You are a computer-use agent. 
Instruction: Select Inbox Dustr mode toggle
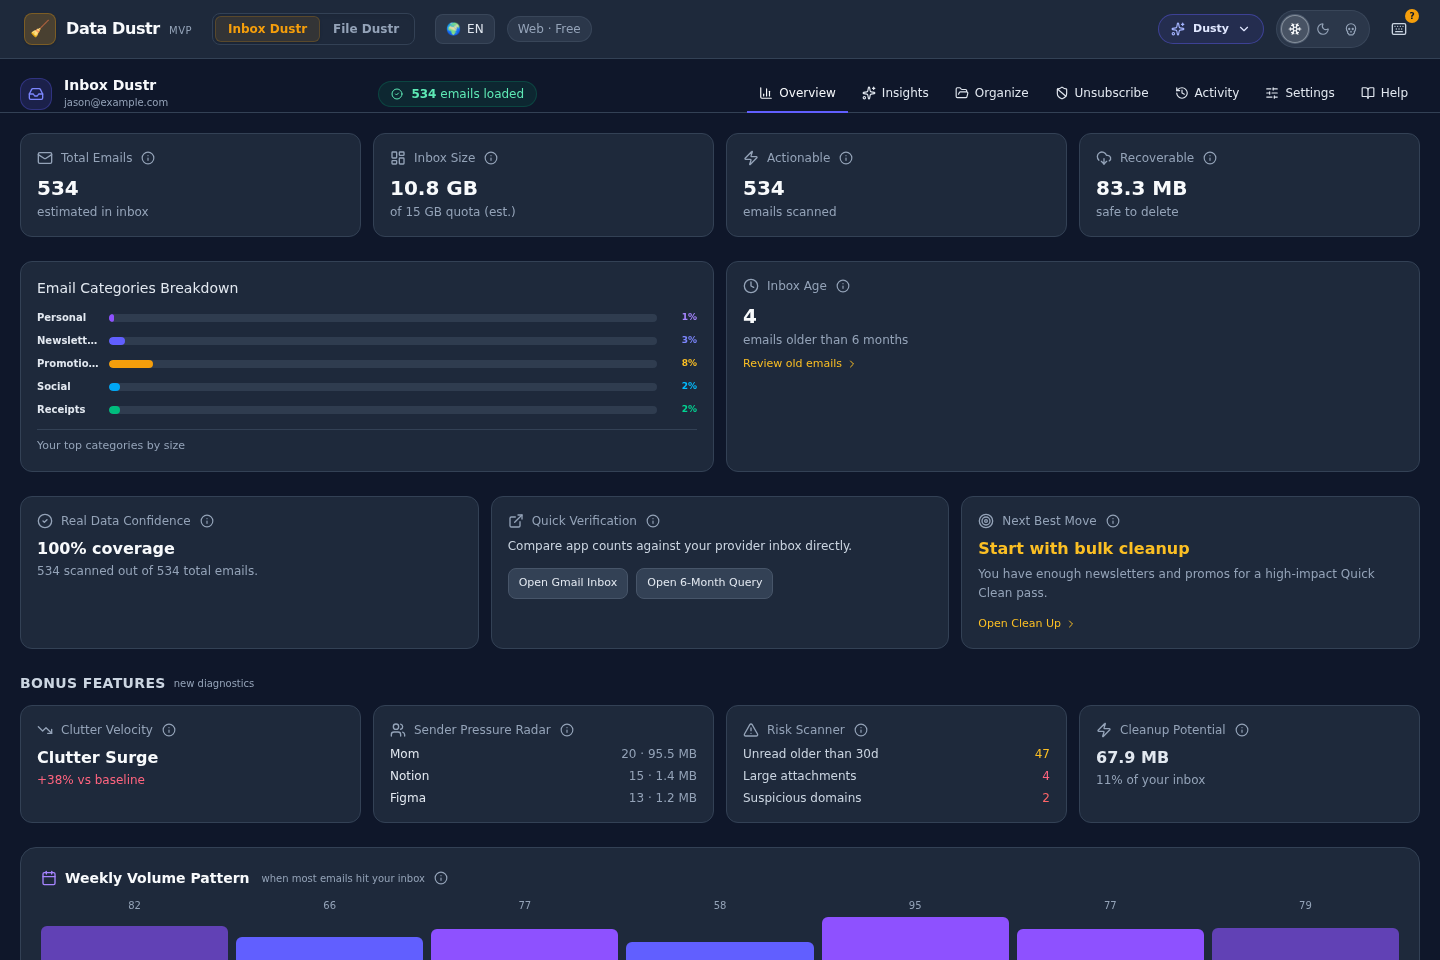click(267, 29)
